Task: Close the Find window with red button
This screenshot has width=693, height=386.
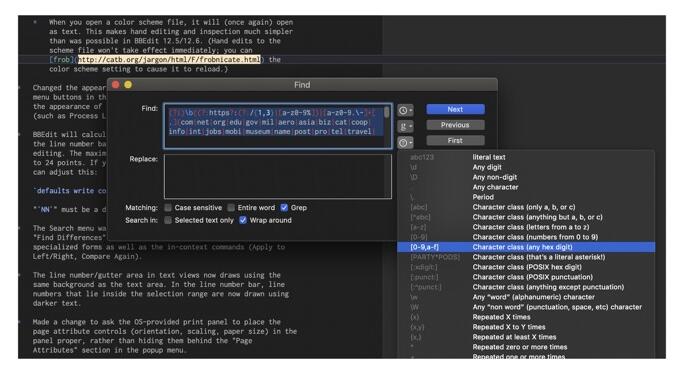Action: coord(116,84)
